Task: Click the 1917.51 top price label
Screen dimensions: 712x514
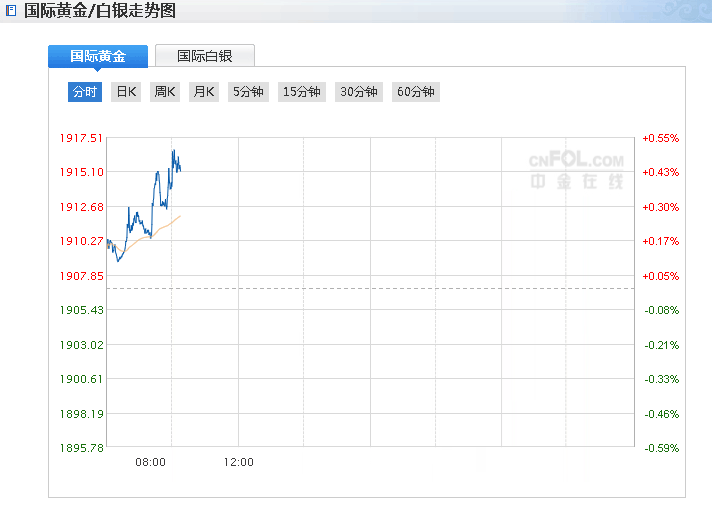Action: click(83, 138)
